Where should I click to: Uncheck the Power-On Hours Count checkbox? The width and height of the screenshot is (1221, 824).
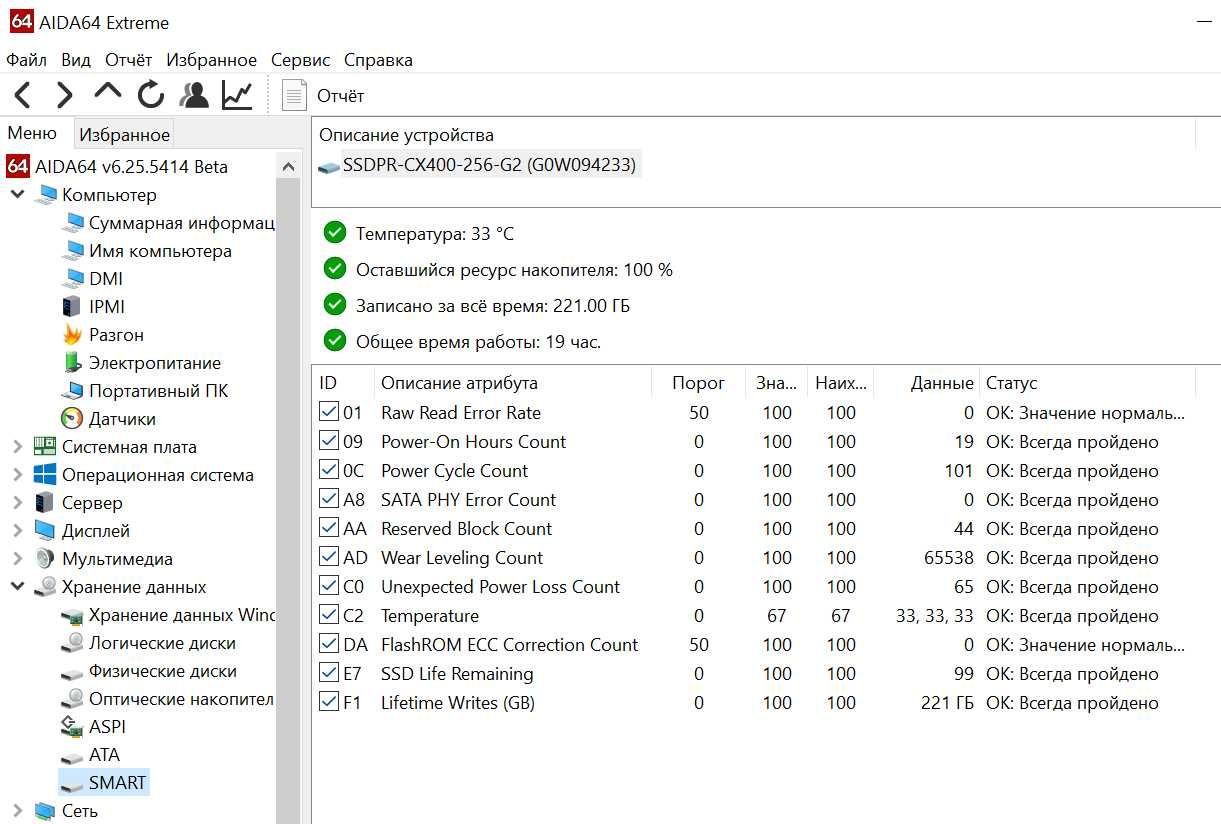click(328, 441)
